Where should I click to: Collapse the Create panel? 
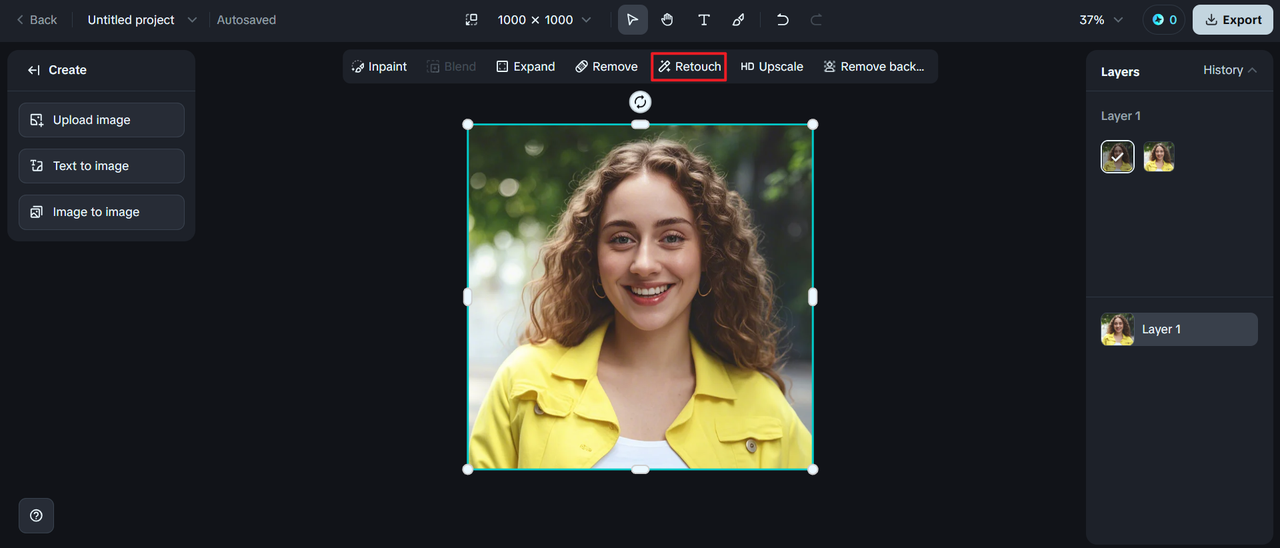pos(34,70)
